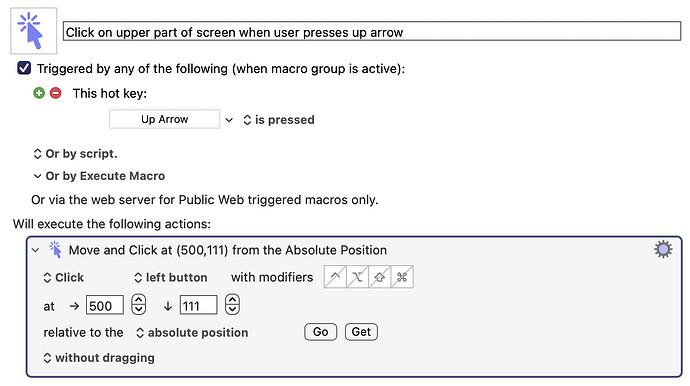Open the hot key chevron dropdown

(229, 120)
